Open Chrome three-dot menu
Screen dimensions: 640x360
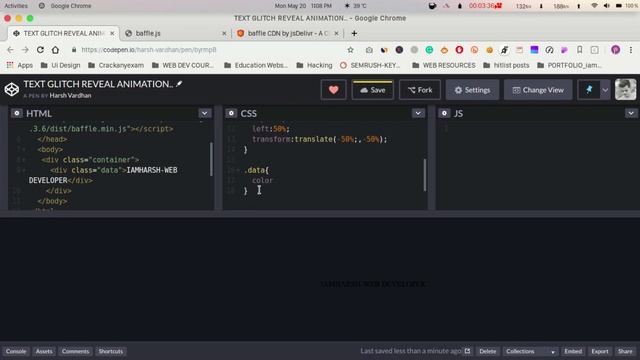pos(631,50)
